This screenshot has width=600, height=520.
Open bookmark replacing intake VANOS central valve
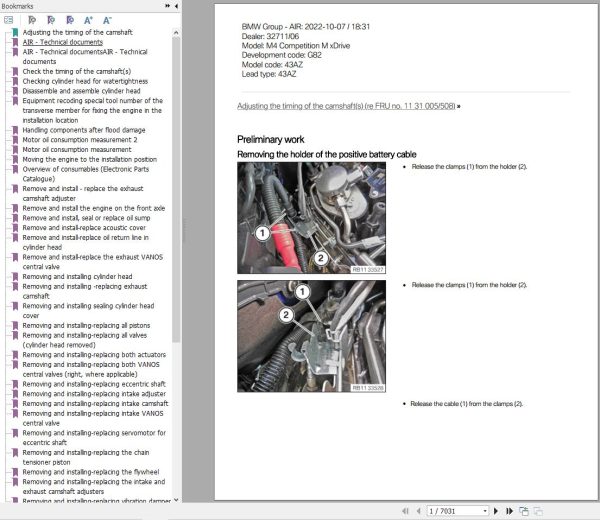click(93, 418)
